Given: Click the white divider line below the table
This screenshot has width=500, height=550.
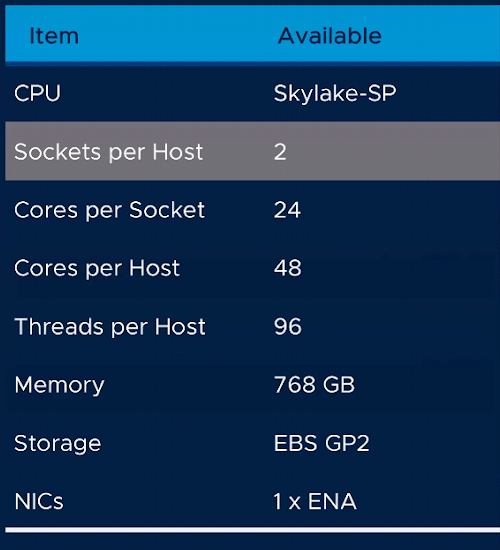Looking at the screenshot, I should coord(253,530).
